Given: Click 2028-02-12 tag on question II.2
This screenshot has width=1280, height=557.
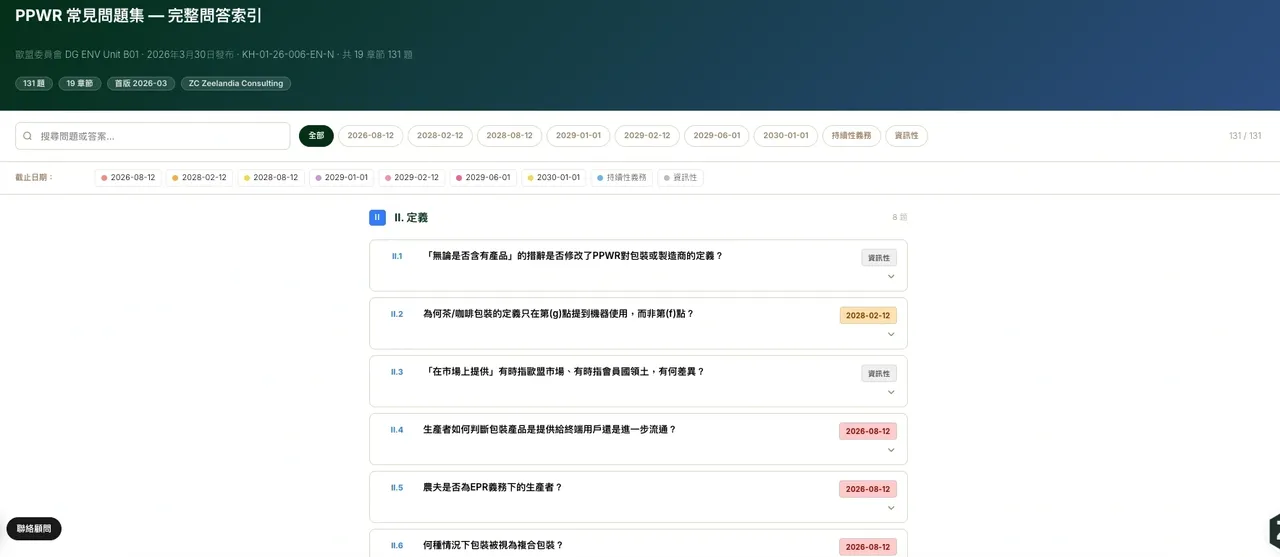Looking at the screenshot, I should [x=868, y=316].
